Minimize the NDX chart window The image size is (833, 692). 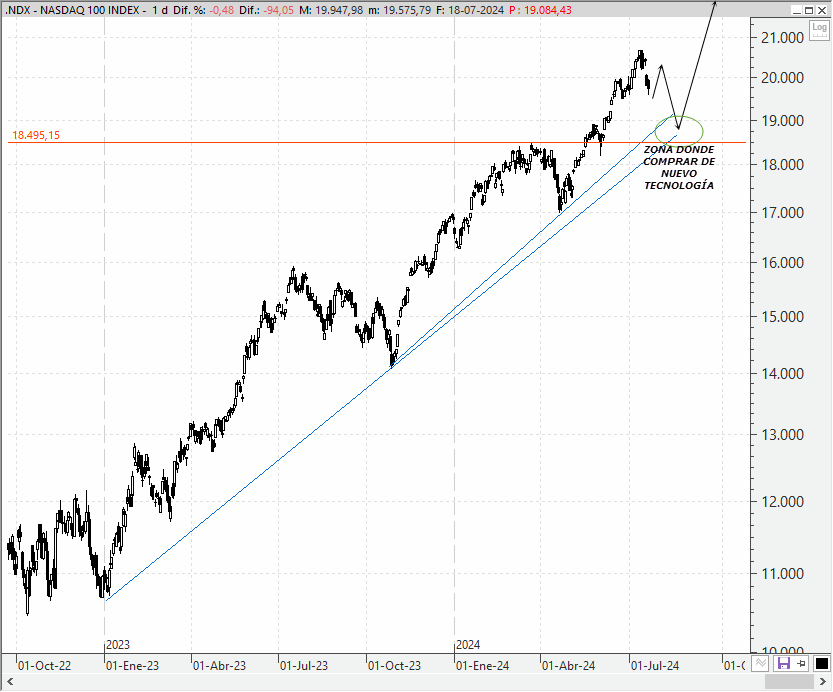(x=796, y=10)
